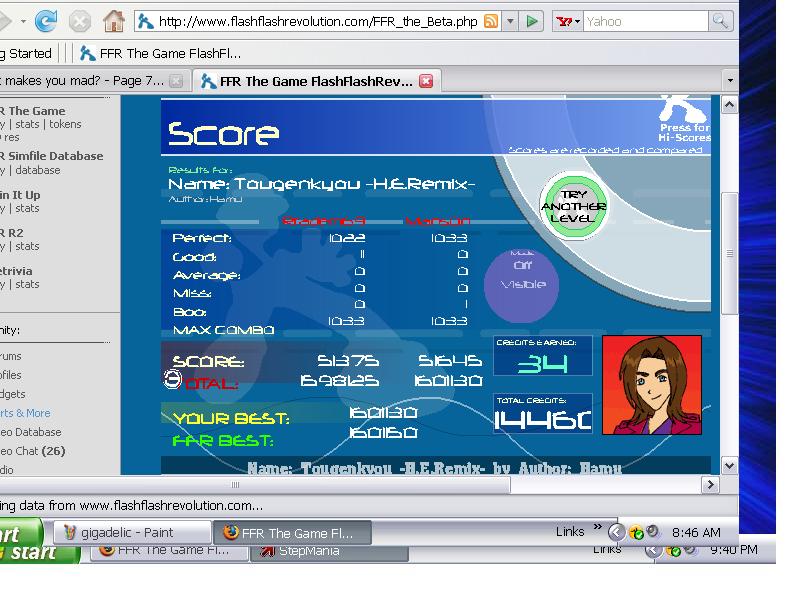Click the horizontal scrollbar thumb

click(255, 485)
